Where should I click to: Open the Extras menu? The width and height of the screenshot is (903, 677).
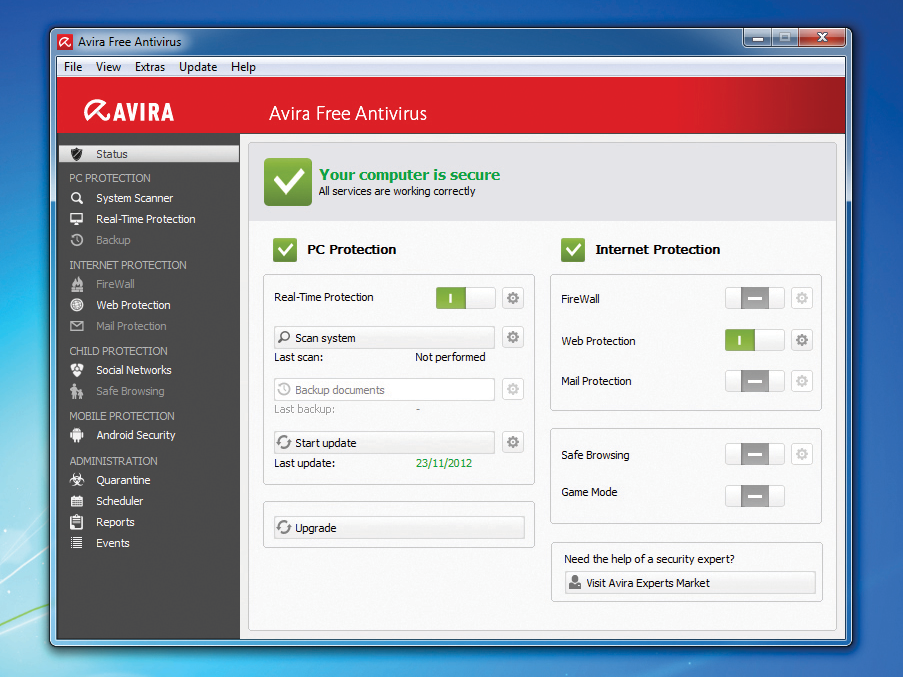point(149,67)
